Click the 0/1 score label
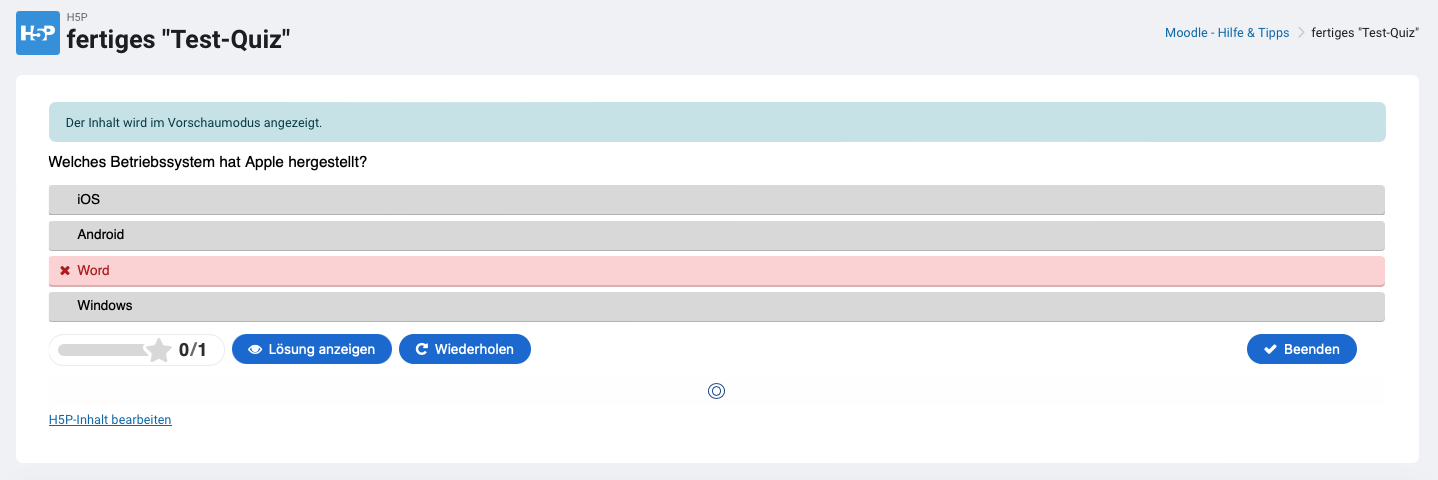 click(x=193, y=350)
